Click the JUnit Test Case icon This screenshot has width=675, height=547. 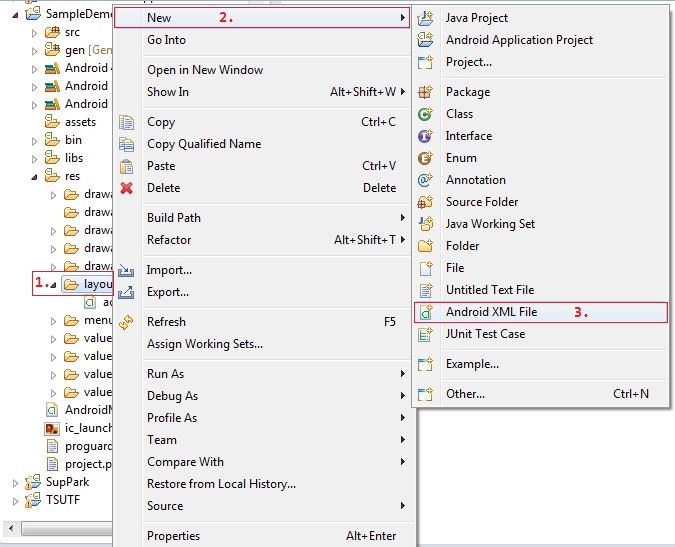(426, 334)
